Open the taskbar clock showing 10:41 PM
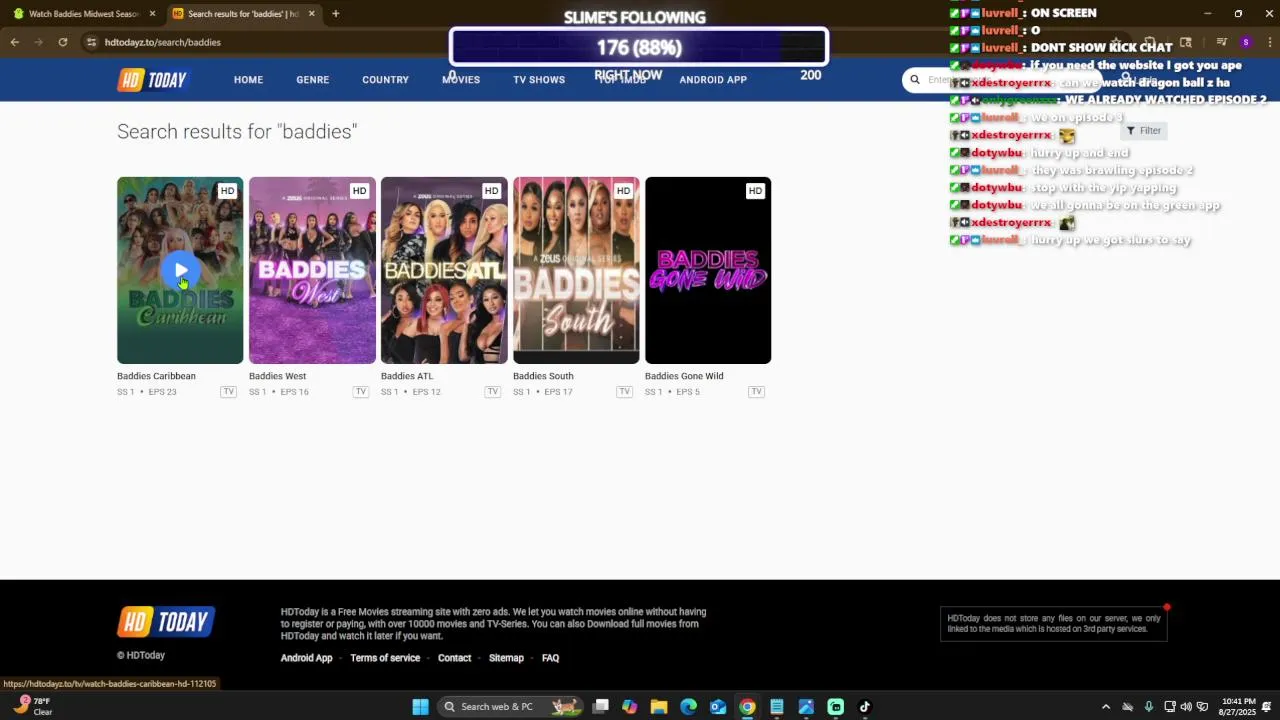 pos(1237,707)
